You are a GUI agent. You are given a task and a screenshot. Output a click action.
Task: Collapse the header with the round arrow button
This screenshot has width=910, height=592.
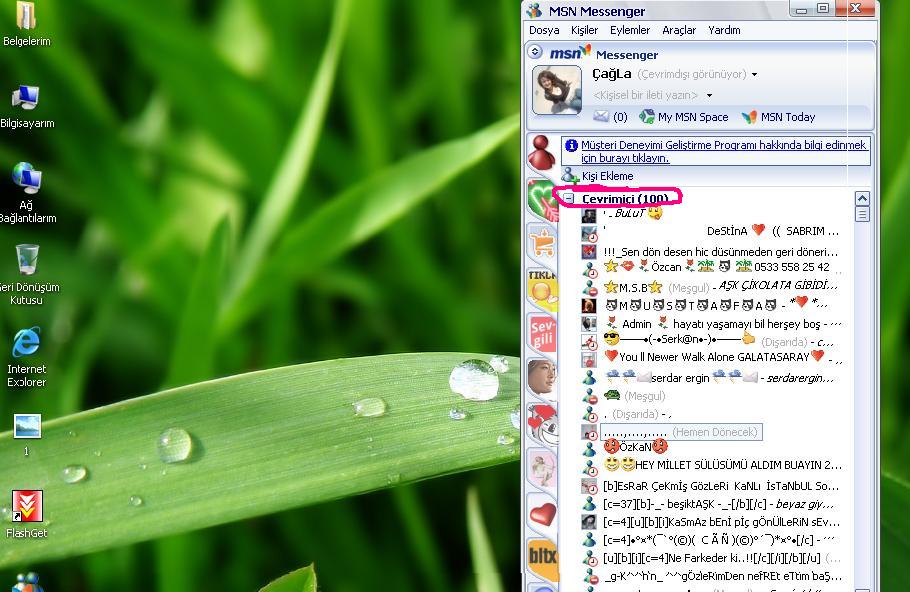(x=535, y=52)
